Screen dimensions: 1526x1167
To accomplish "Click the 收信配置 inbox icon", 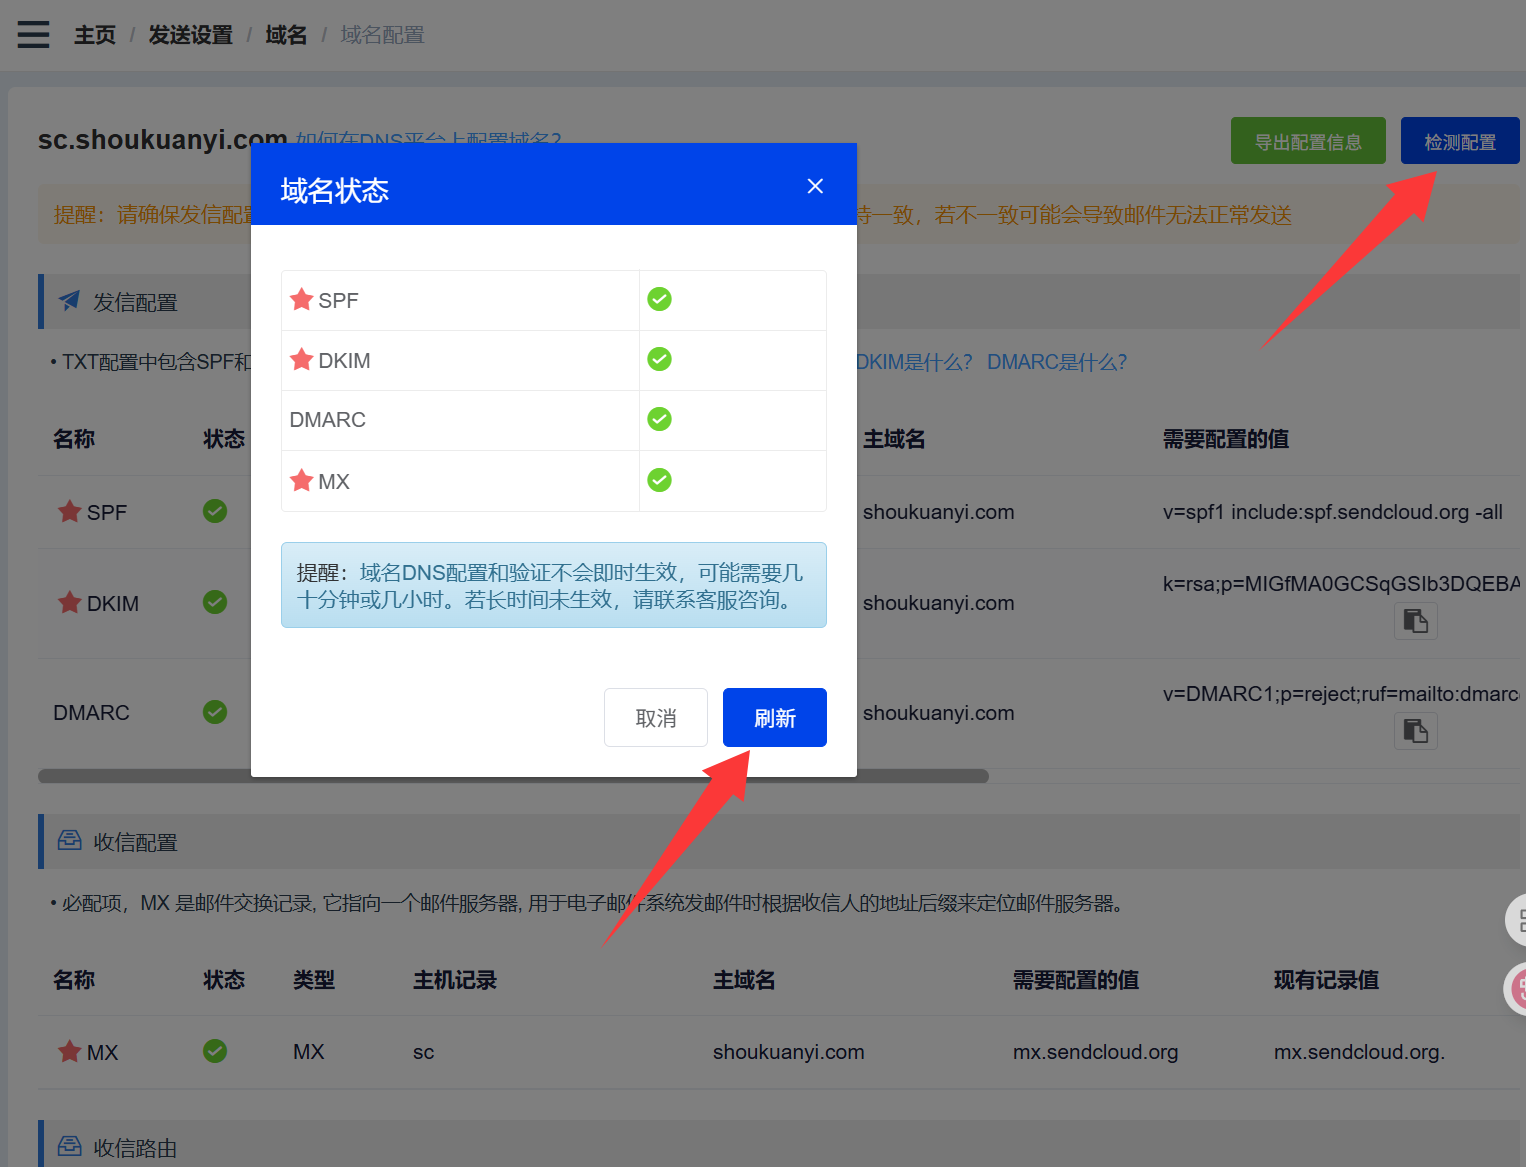I will pos(70,840).
